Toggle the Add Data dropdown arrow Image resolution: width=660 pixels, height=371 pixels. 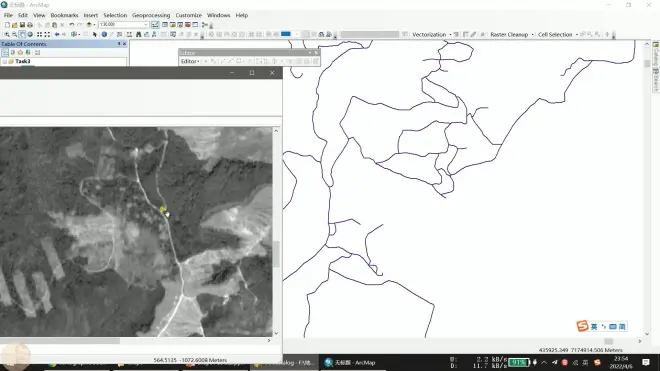[x=94, y=25]
